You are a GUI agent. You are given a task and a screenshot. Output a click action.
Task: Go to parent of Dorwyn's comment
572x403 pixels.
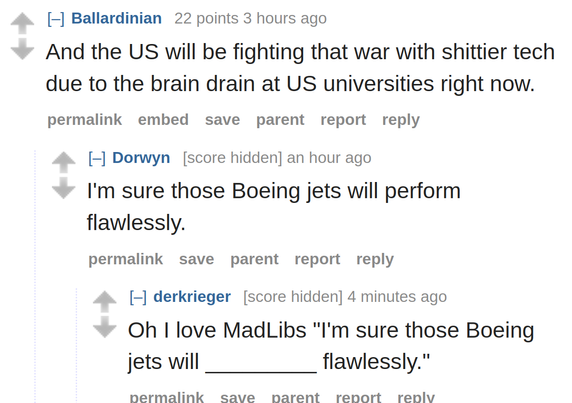click(254, 260)
